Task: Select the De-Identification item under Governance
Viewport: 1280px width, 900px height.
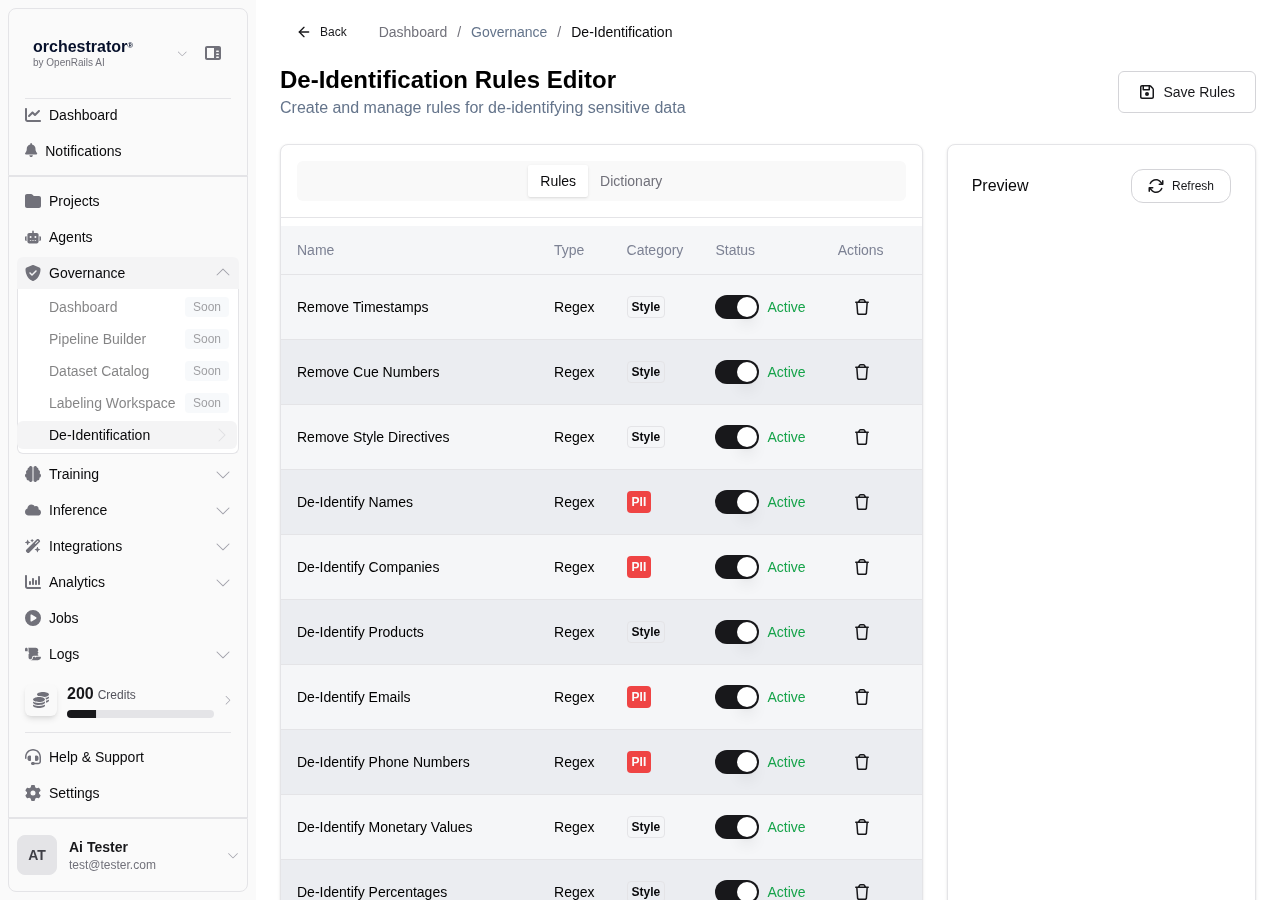Action: coord(99,435)
